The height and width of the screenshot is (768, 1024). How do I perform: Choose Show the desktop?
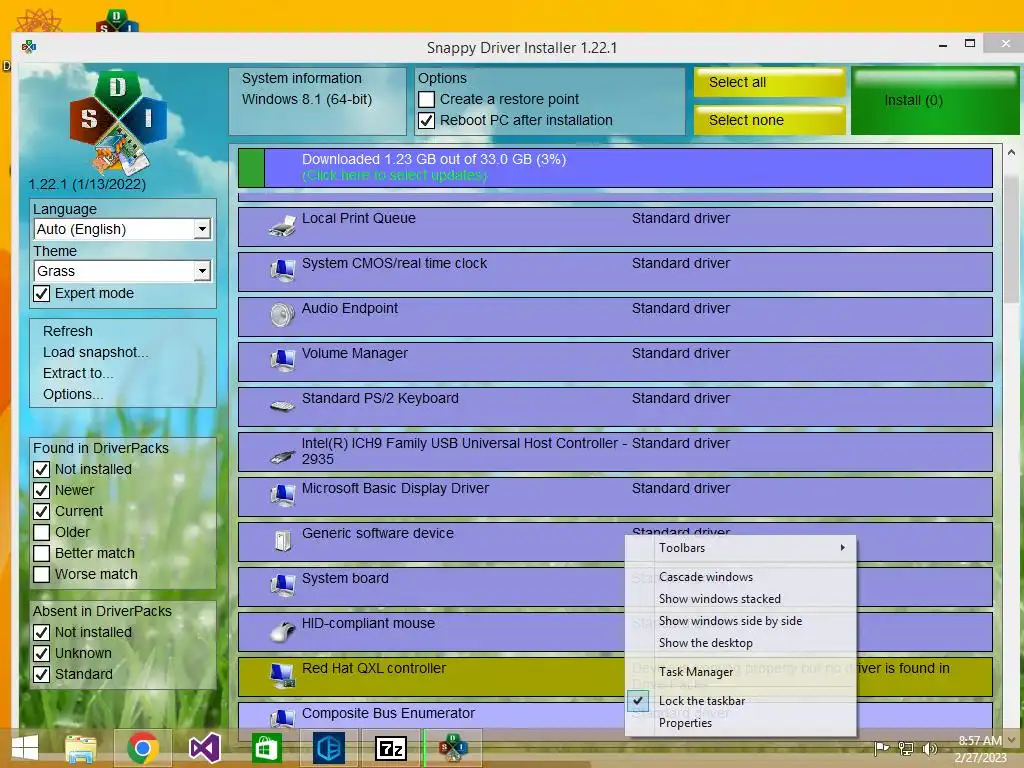[x=741, y=643]
